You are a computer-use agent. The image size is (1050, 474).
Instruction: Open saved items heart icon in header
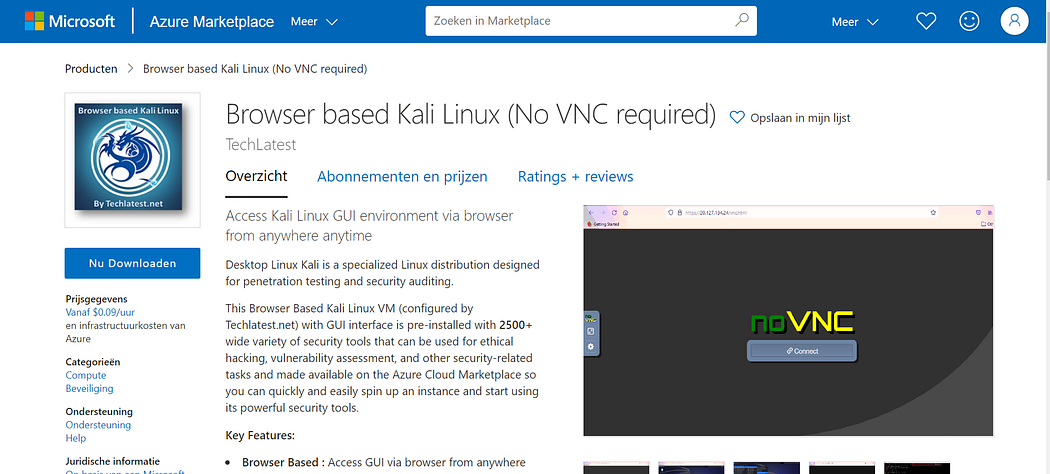click(x=925, y=21)
